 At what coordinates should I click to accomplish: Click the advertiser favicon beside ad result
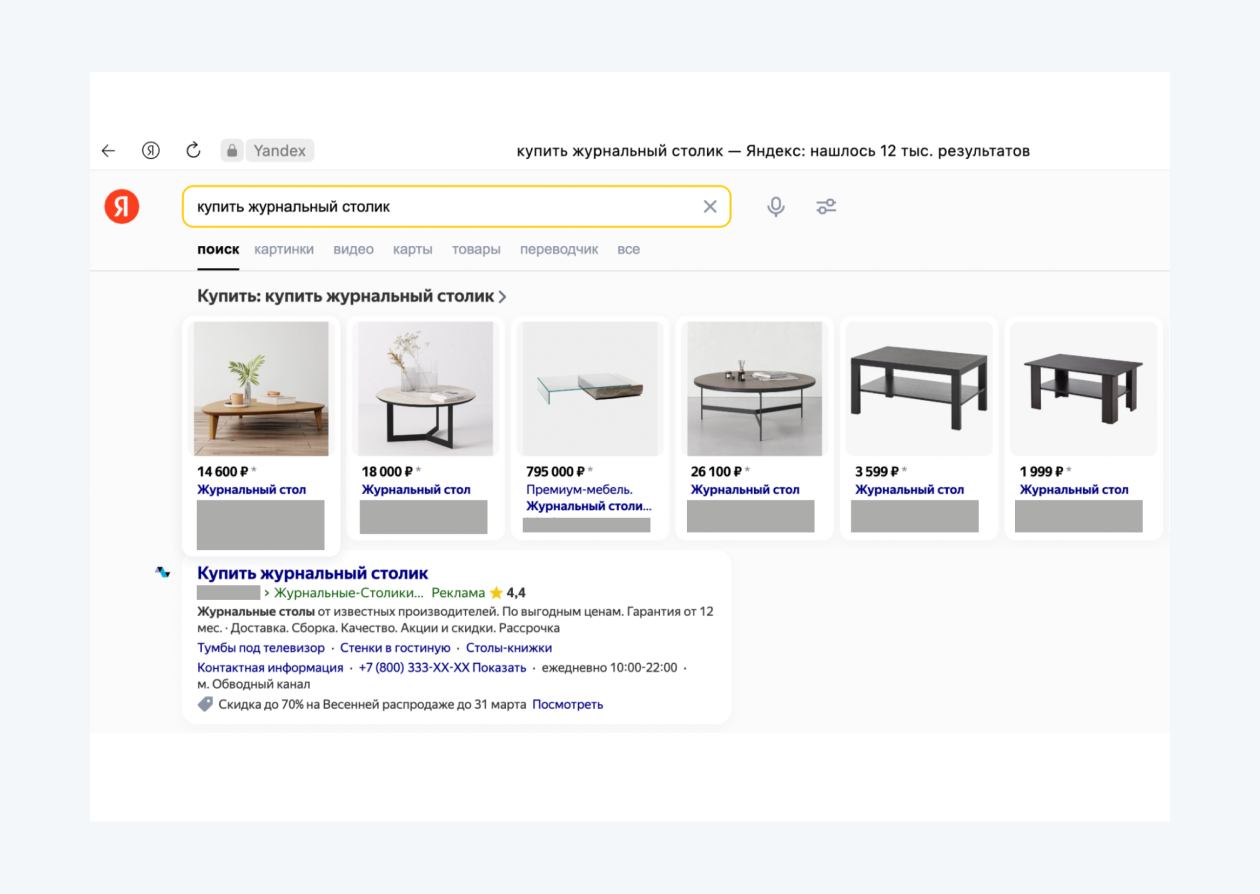pyautogui.click(x=163, y=573)
